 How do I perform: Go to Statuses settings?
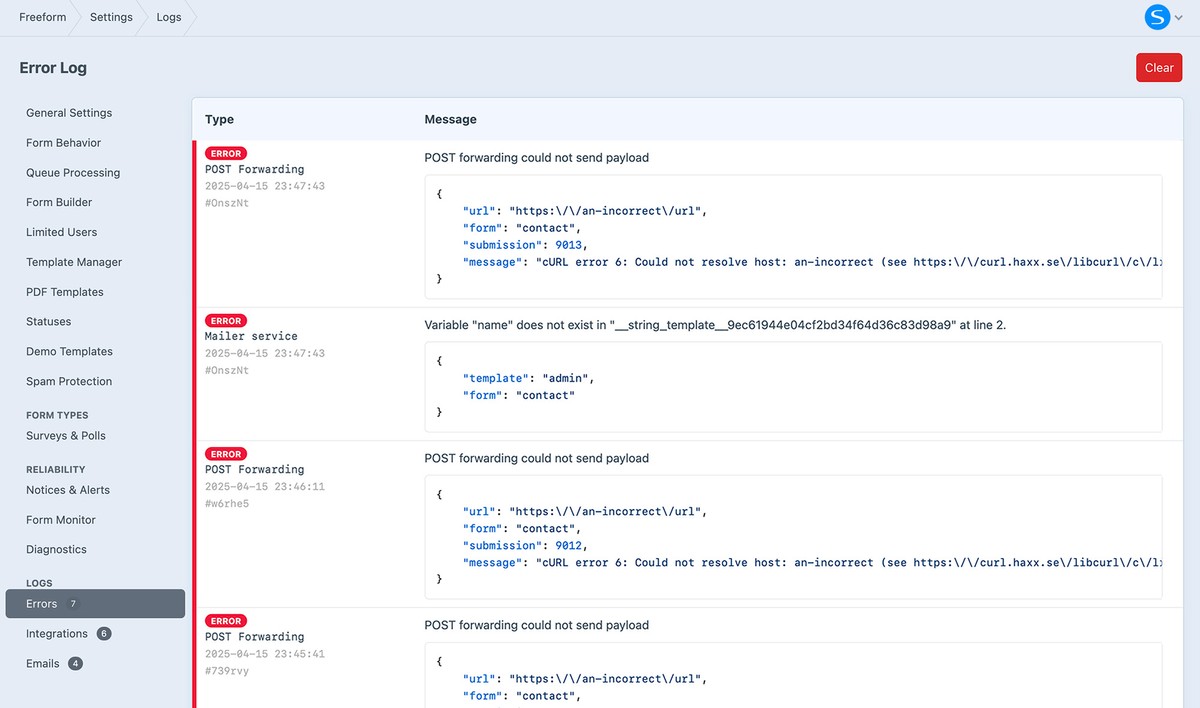(x=49, y=322)
